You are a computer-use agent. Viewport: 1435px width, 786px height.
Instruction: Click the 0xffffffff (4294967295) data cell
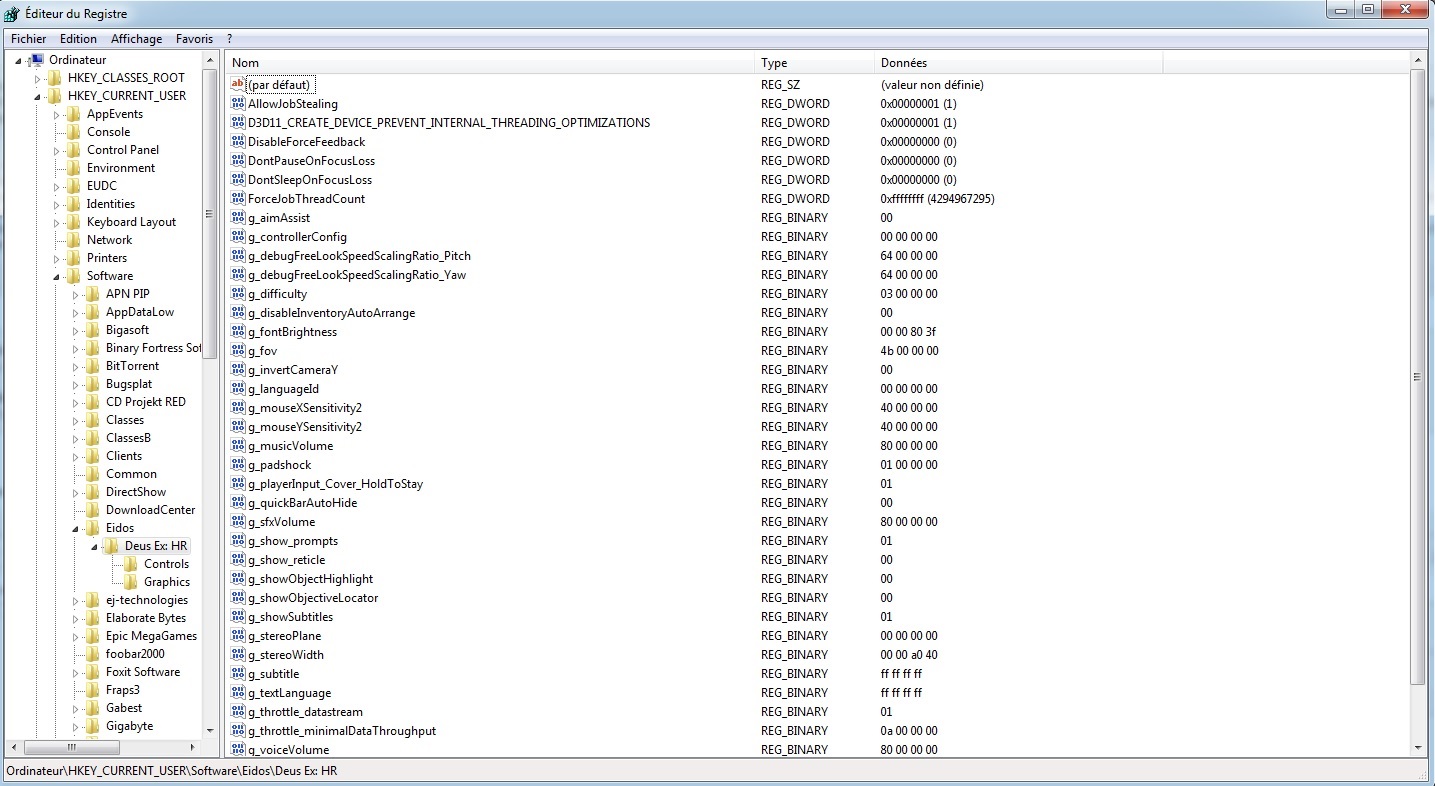pyautogui.click(x=937, y=198)
